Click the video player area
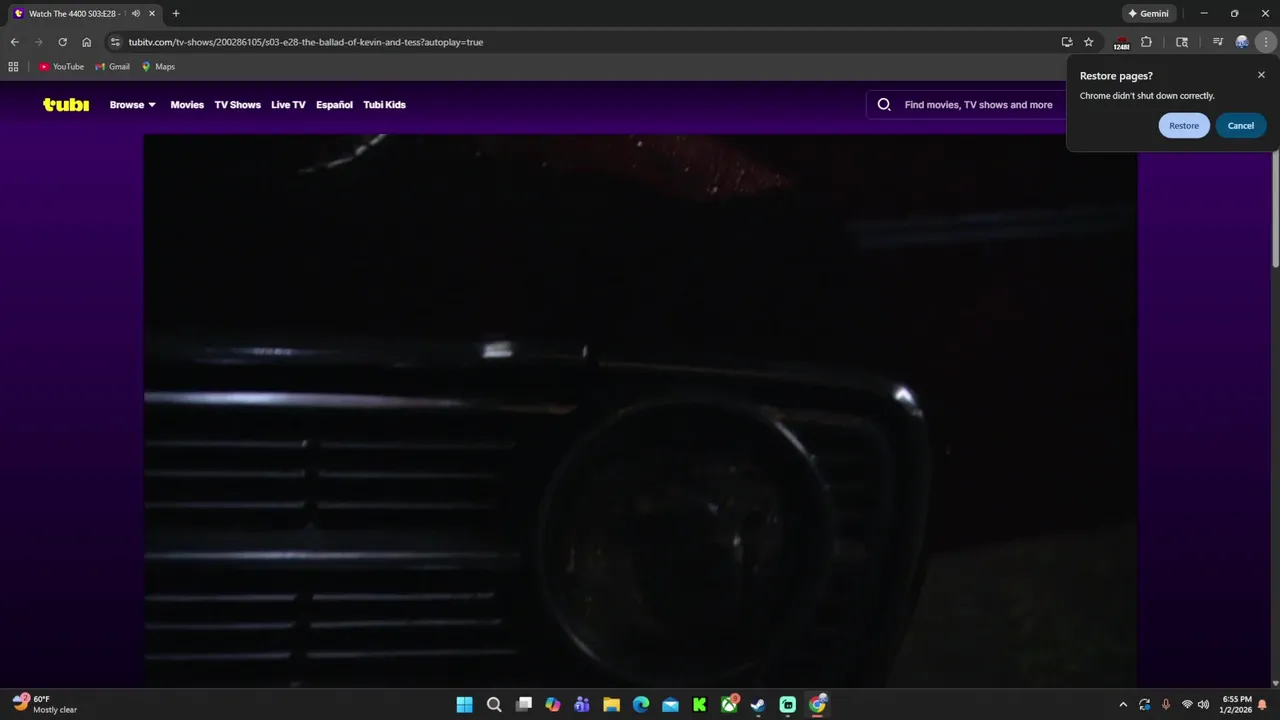This screenshot has height=720, width=1280. pyautogui.click(x=640, y=410)
